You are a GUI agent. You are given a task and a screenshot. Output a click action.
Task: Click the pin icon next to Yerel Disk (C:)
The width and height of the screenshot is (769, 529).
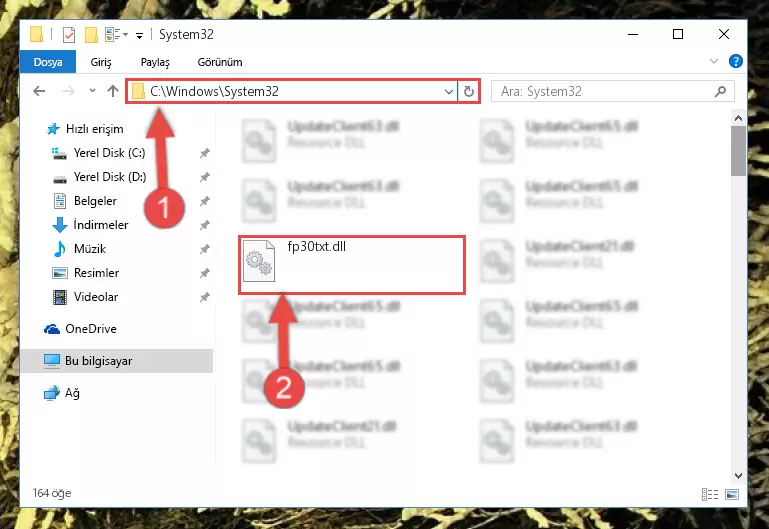205,153
